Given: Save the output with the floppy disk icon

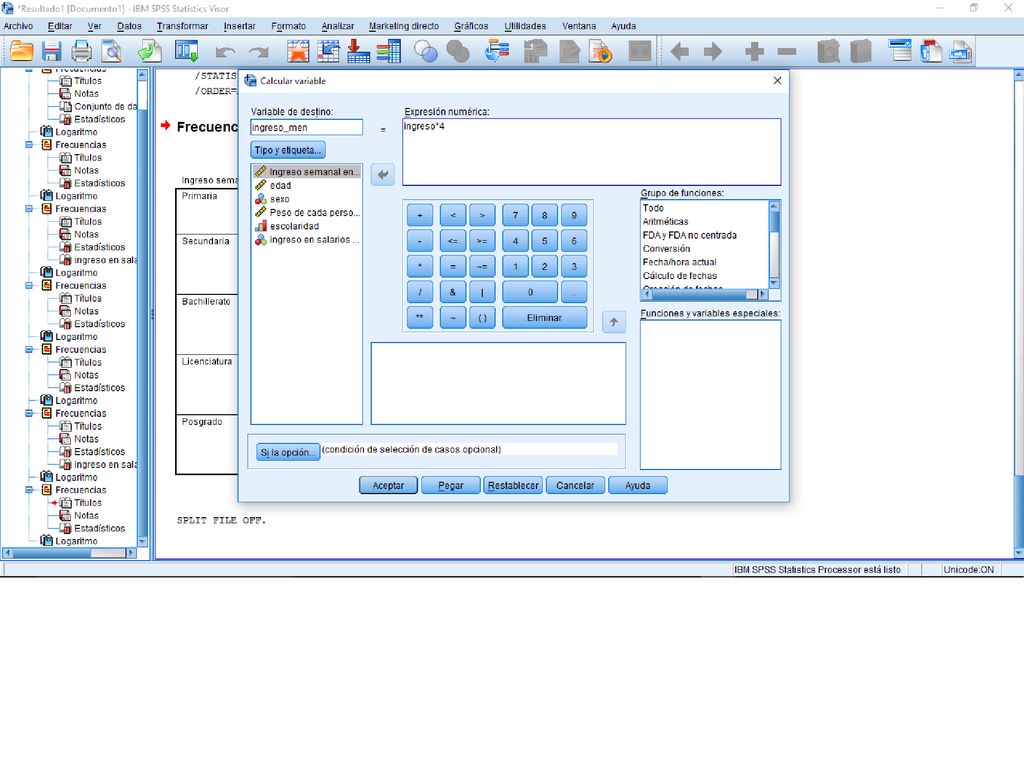Looking at the screenshot, I should [x=52, y=51].
